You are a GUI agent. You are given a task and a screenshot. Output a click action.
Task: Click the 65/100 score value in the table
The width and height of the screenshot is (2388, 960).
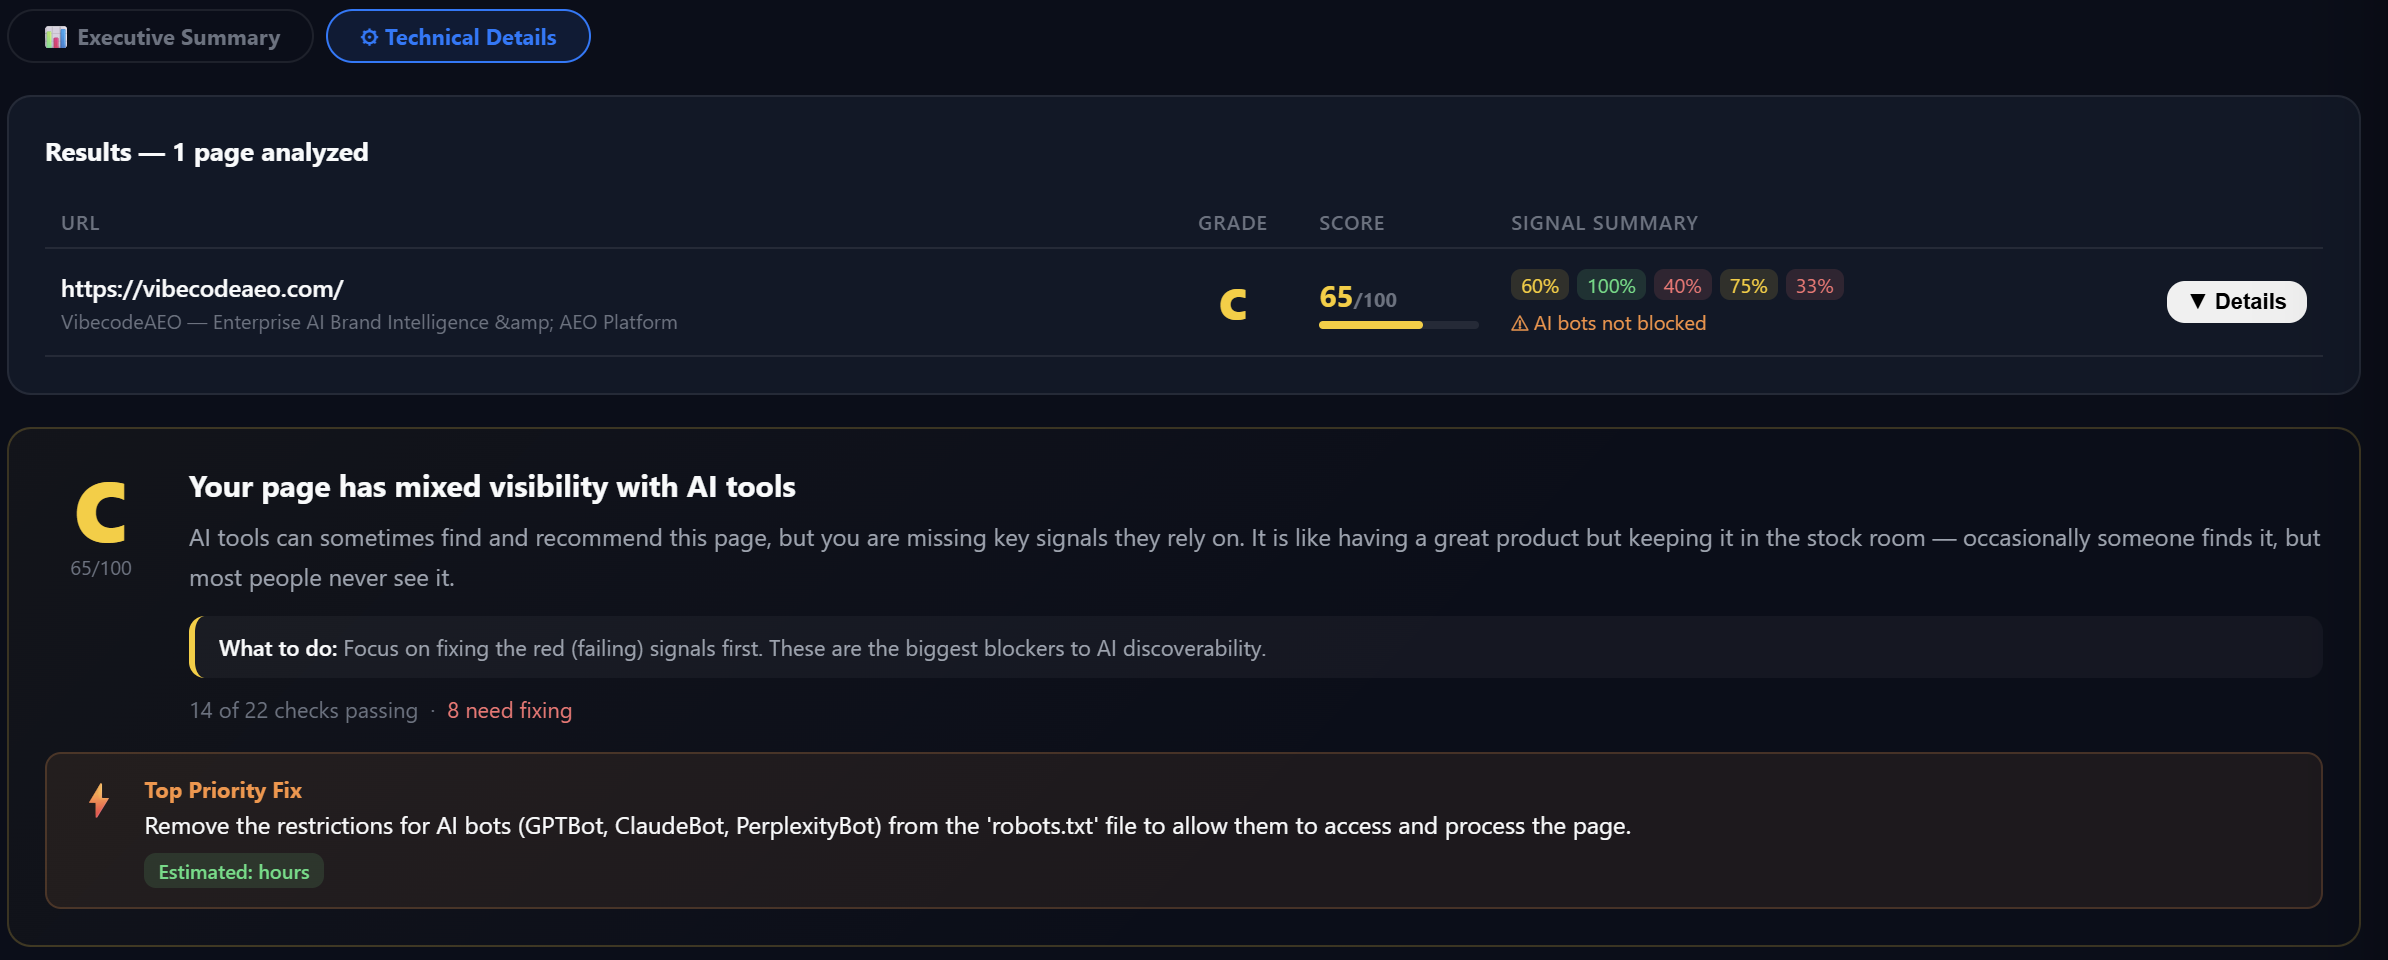click(1357, 298)
